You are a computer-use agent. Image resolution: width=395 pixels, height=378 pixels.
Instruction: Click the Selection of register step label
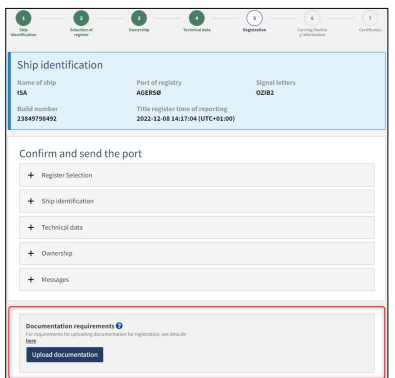(x=81, y=32)
